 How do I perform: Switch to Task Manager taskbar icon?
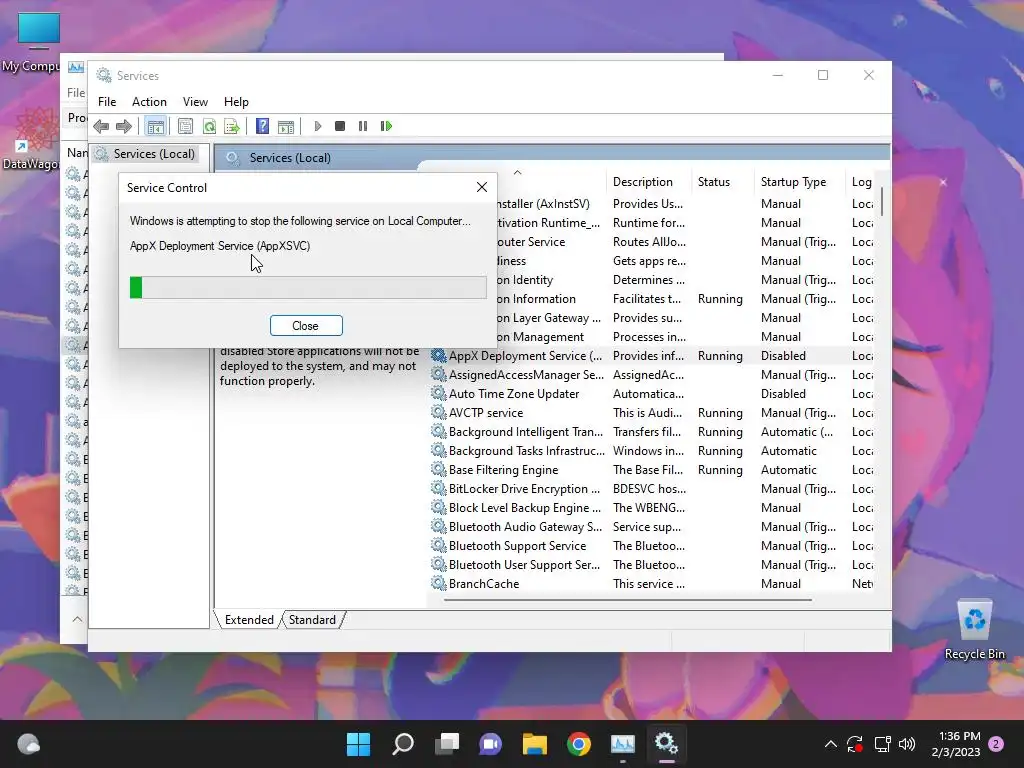pyautogui.click(x=622, y=744)
